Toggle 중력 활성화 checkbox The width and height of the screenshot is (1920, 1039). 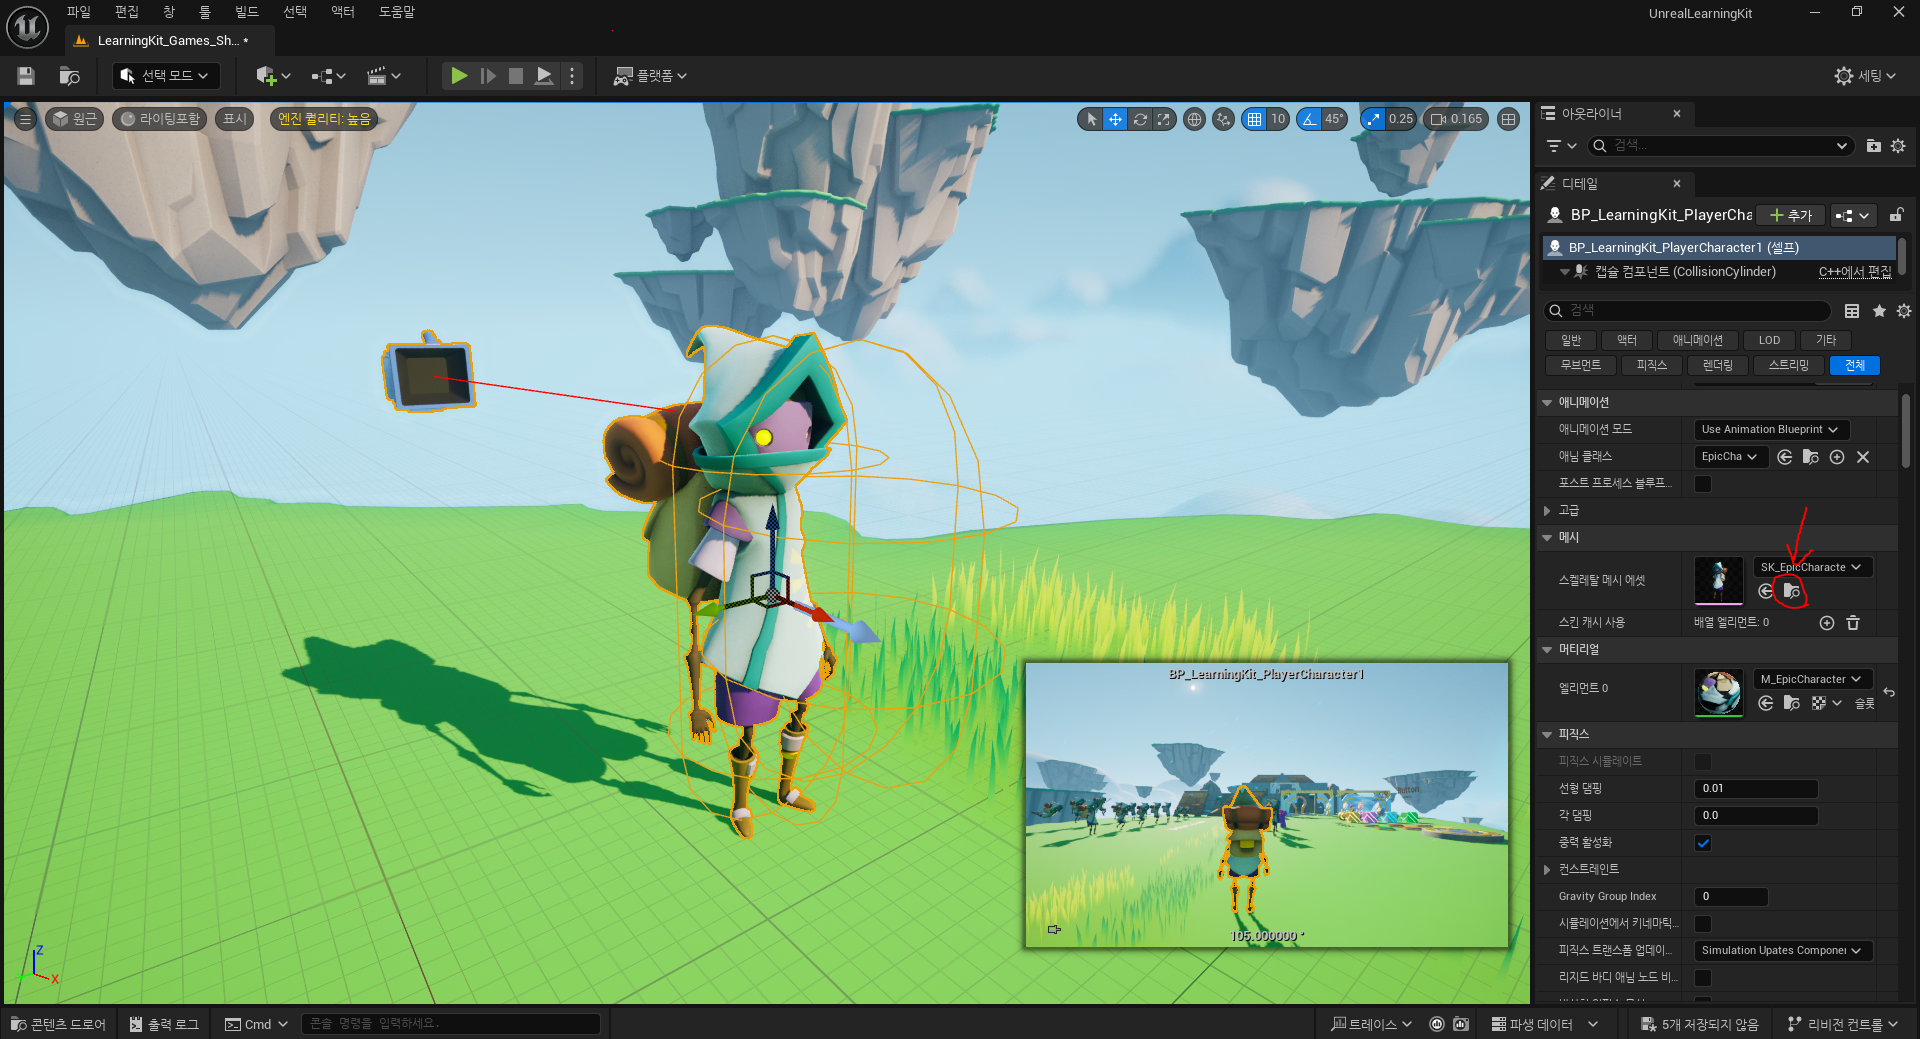[1703, 843]
